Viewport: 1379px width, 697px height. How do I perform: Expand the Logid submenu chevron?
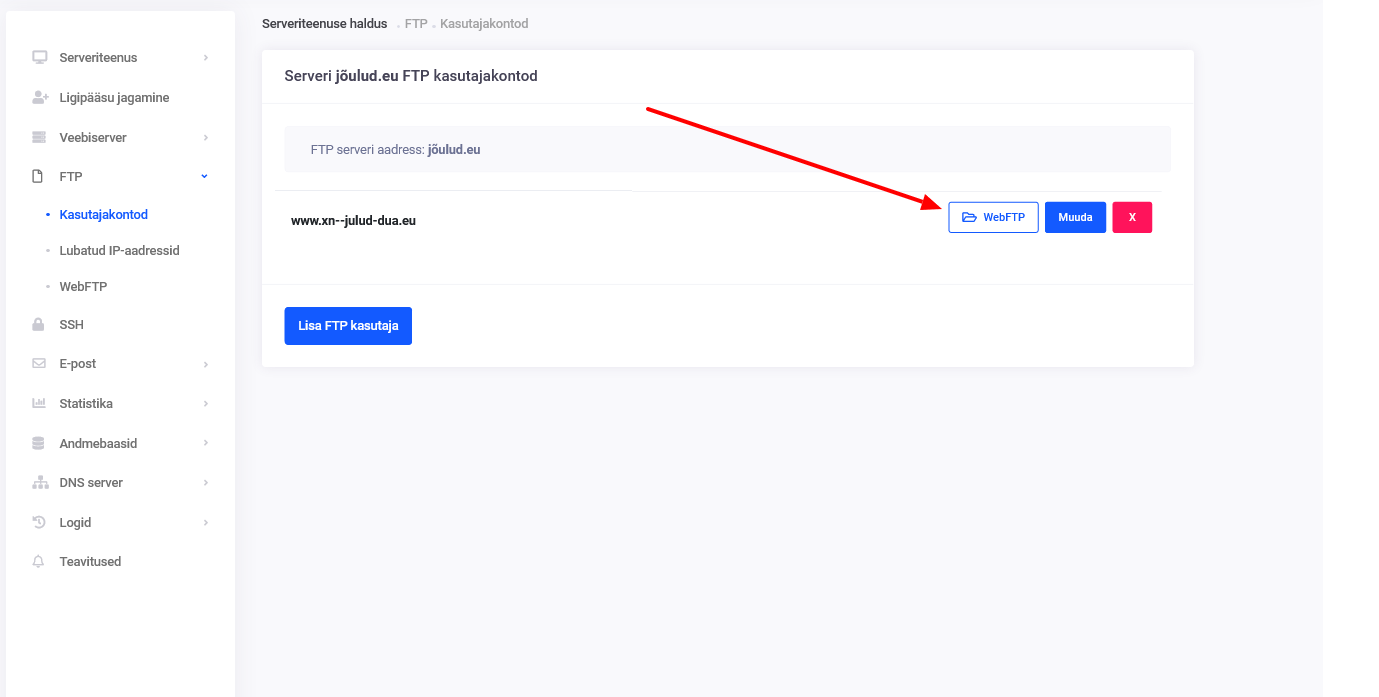pos(205,523)
